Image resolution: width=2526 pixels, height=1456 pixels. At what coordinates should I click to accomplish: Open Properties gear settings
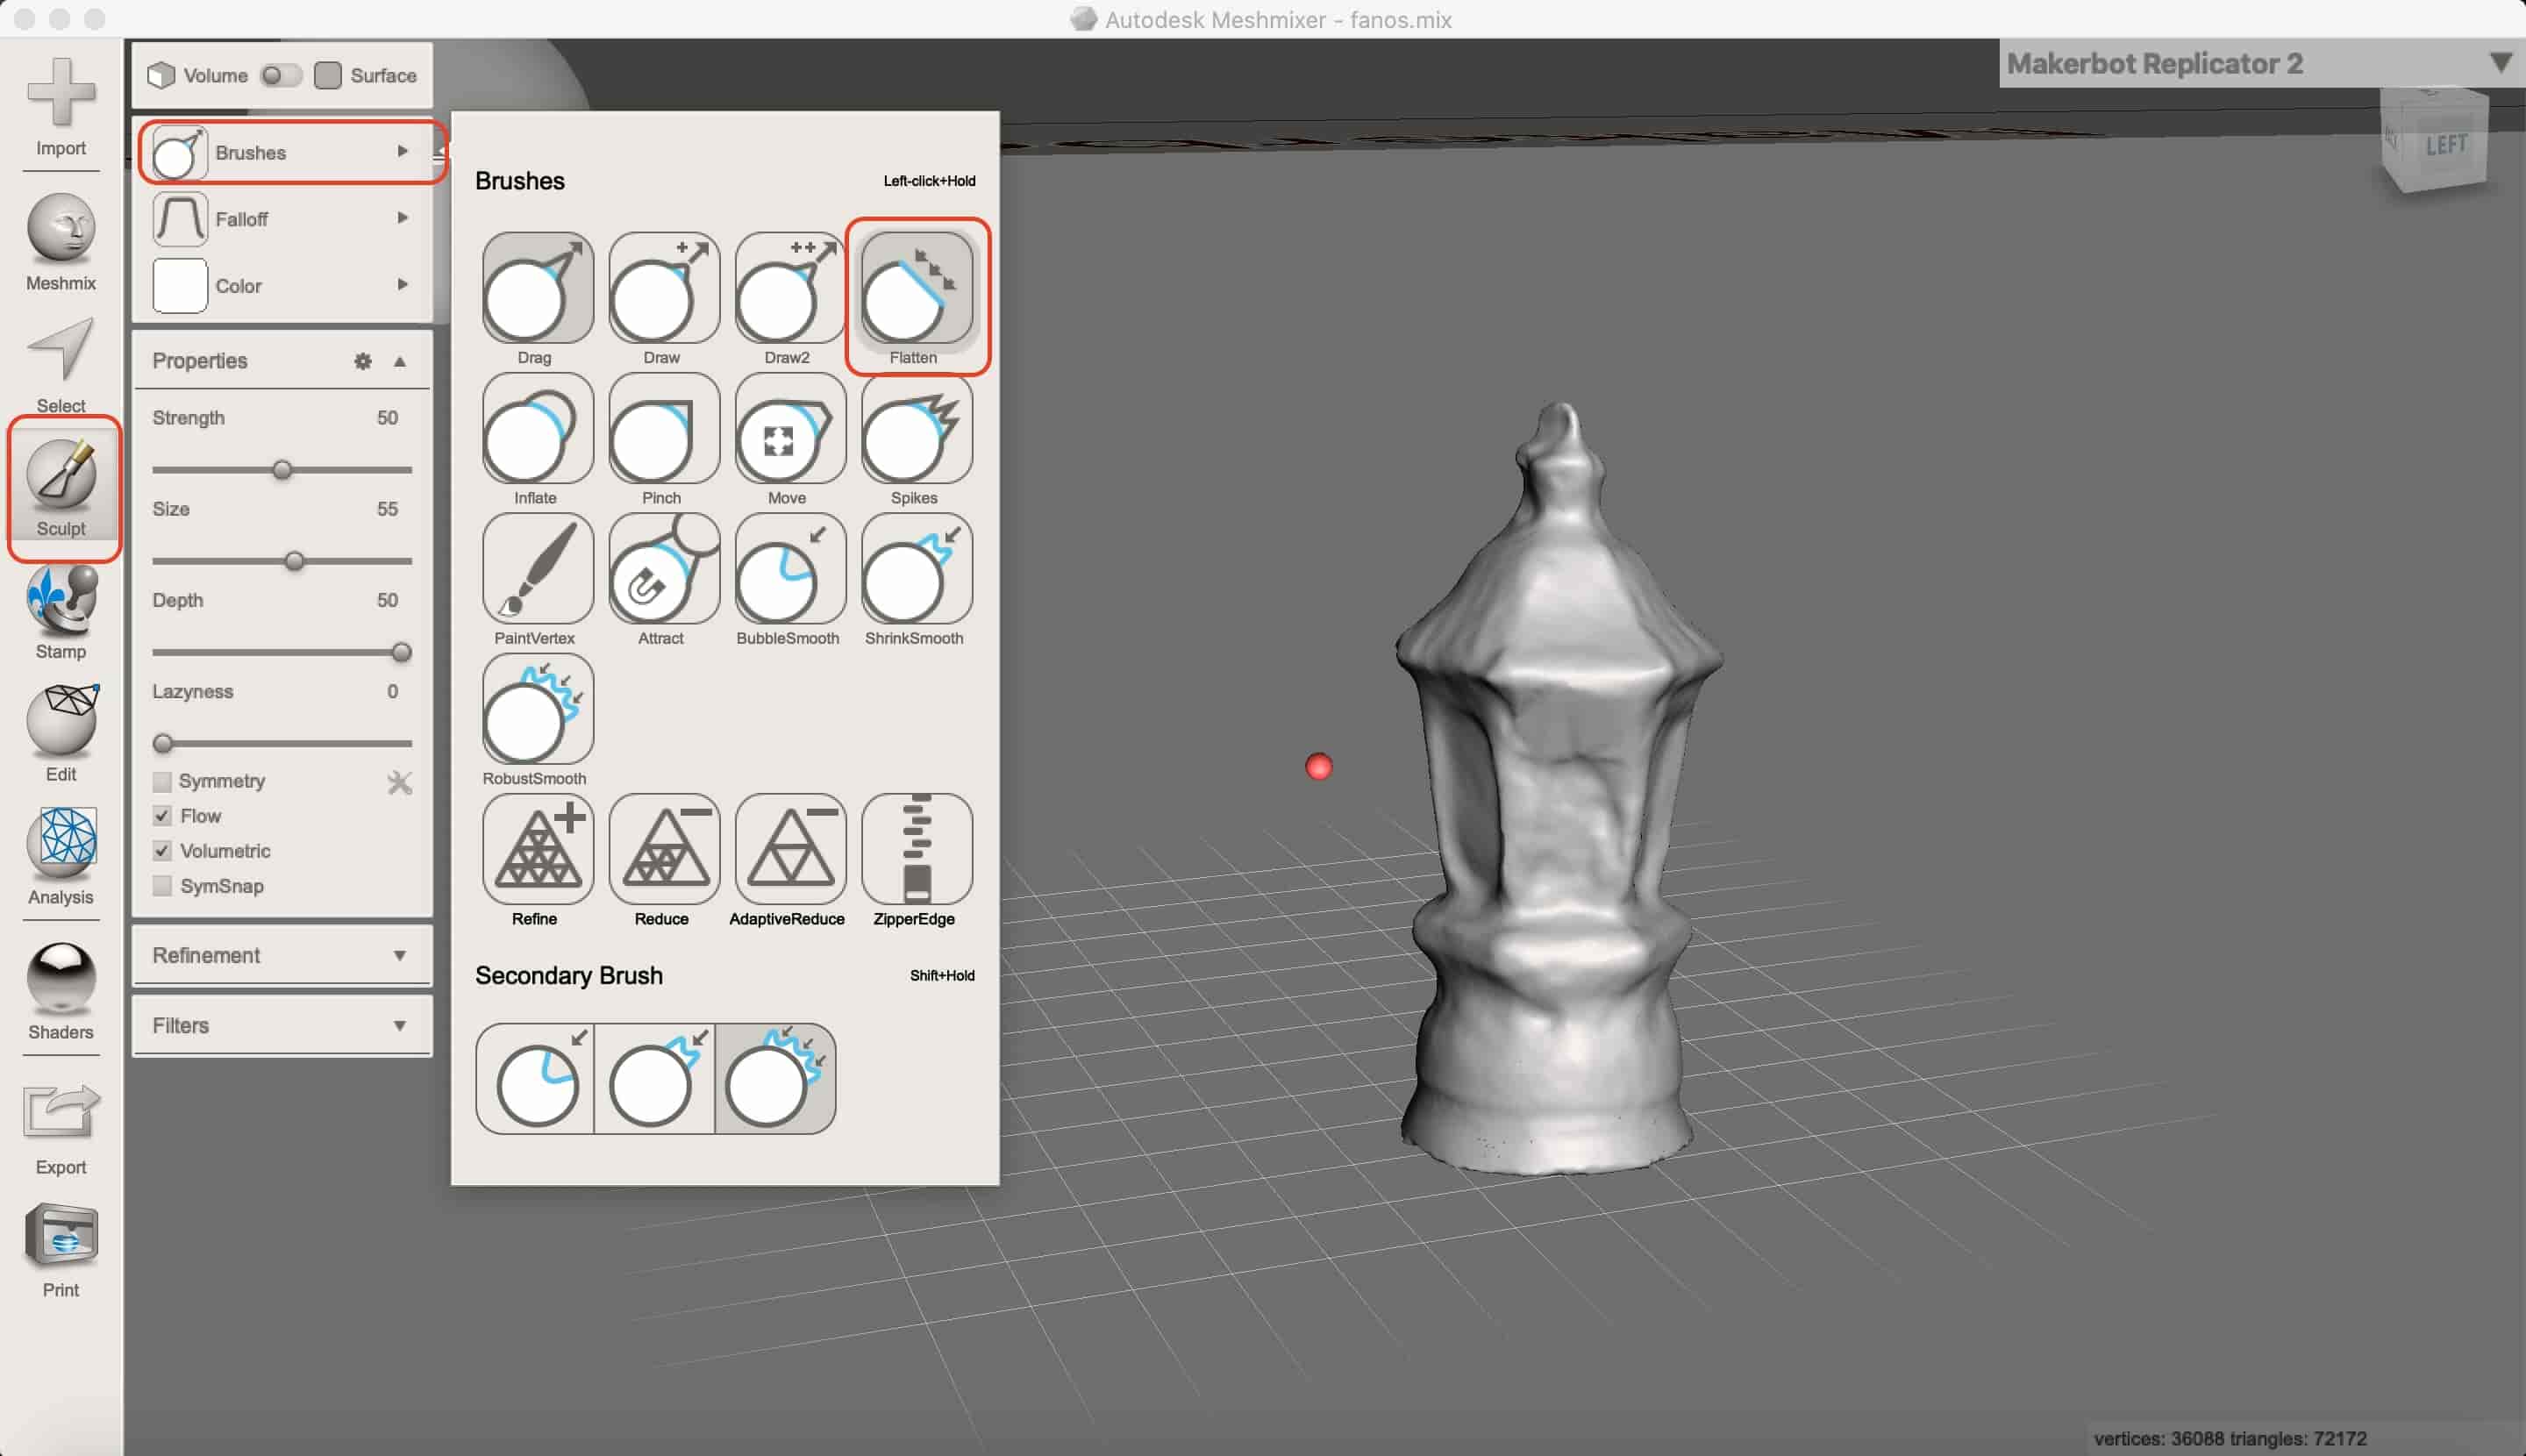point(363,361)
